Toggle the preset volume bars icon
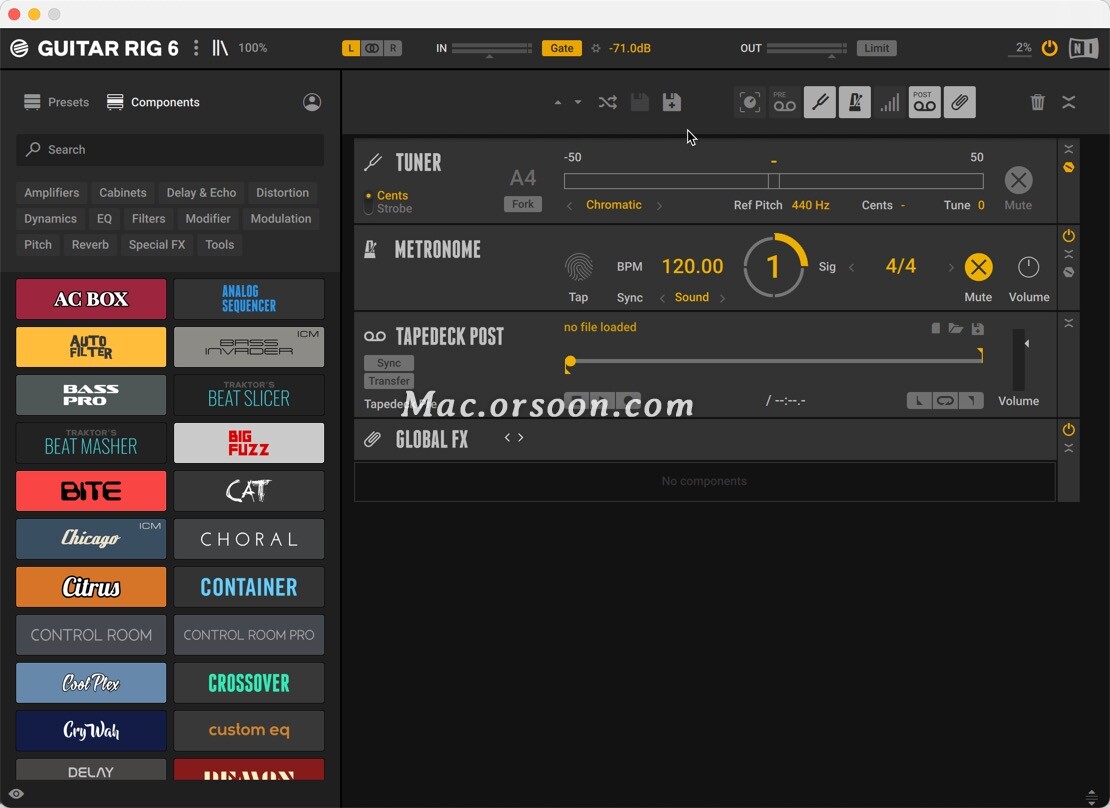 tap(890, 102)
